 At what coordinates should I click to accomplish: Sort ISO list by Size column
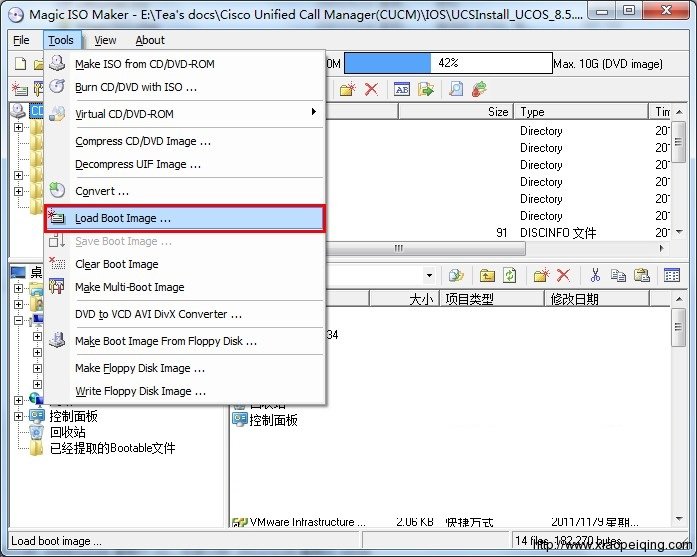(x=456, y=112)
